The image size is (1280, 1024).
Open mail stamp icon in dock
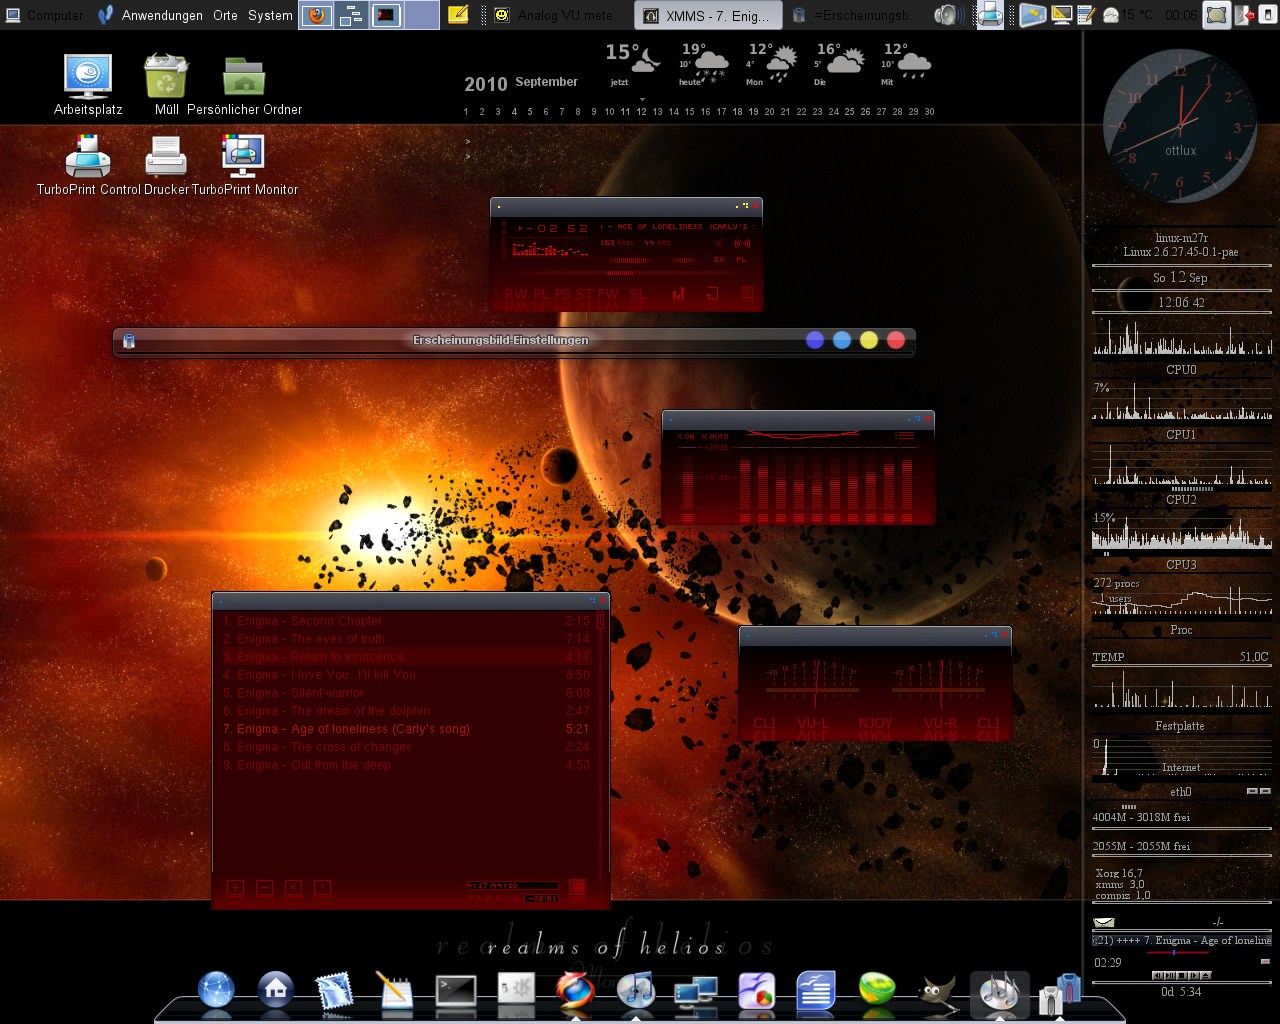(x=335, y=990)
